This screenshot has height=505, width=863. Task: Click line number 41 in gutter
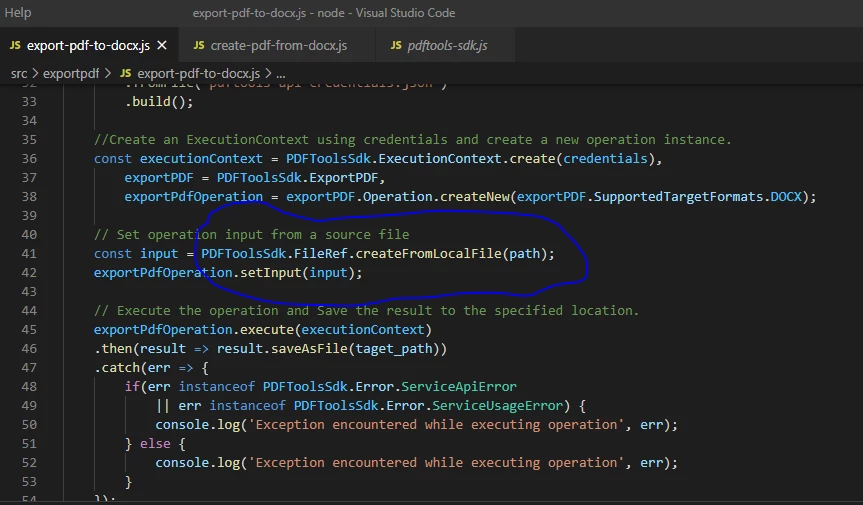[x=29, y=254]
